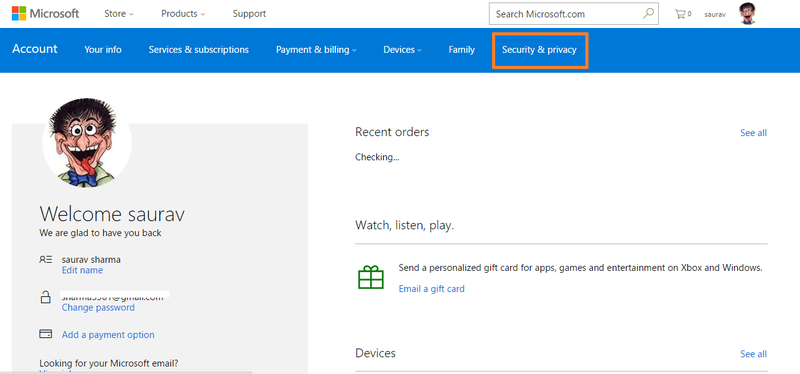This screenshot has width=800, height=374.
Task: Click the Email a gift card link
Action: [432, 289]
